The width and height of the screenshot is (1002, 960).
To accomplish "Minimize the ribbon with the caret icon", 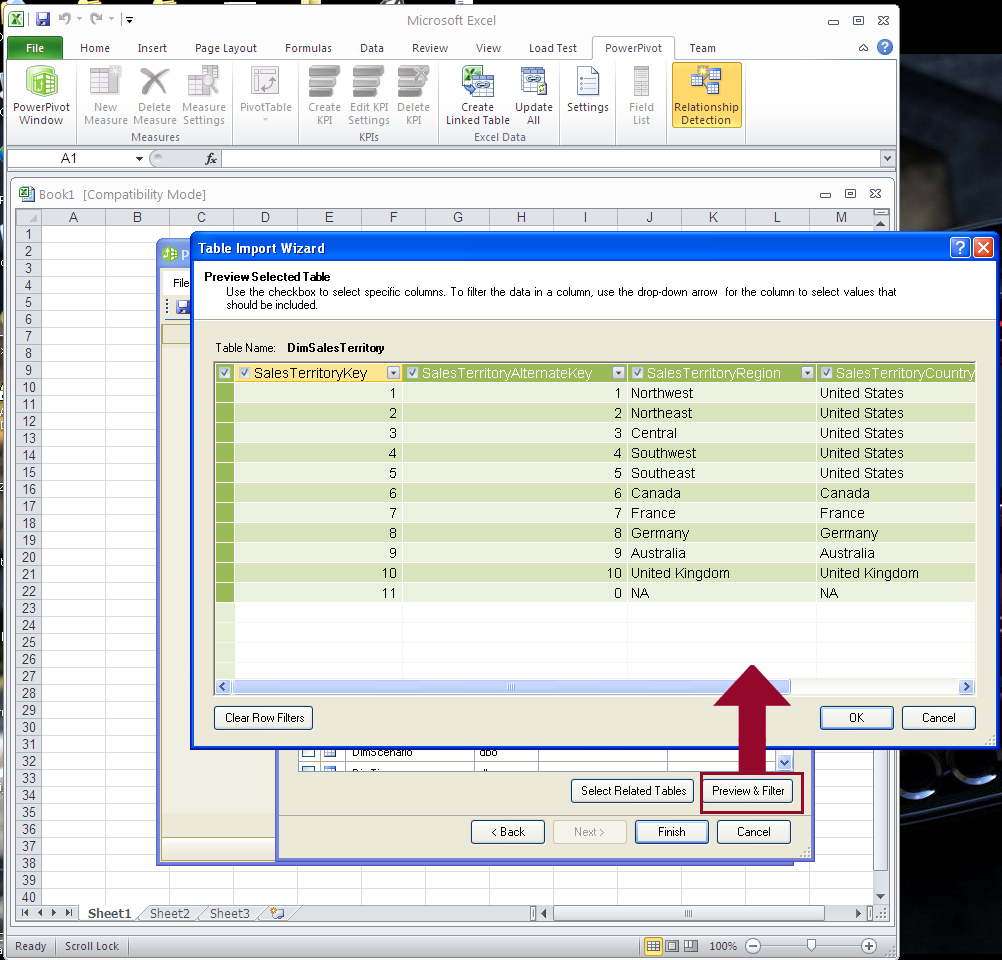I will 863,47.
